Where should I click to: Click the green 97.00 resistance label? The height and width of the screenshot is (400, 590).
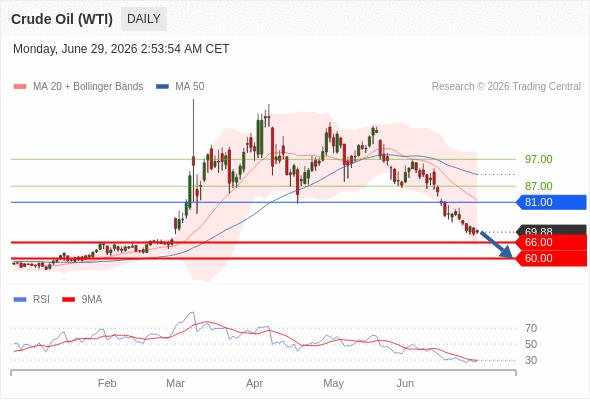(x=539, y=159)
